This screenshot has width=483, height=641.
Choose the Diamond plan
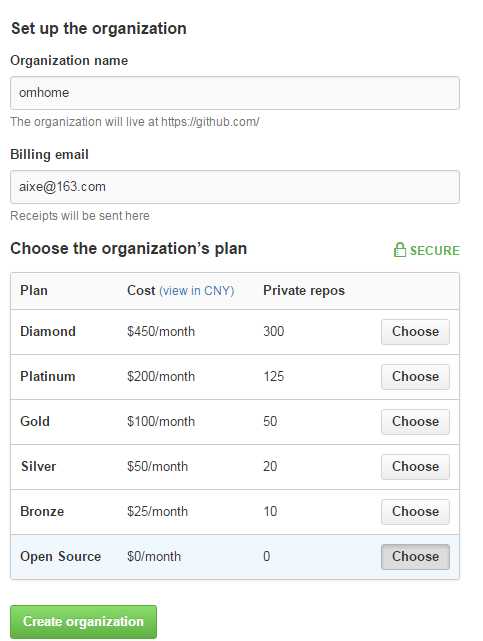click(x=415, y=332)
